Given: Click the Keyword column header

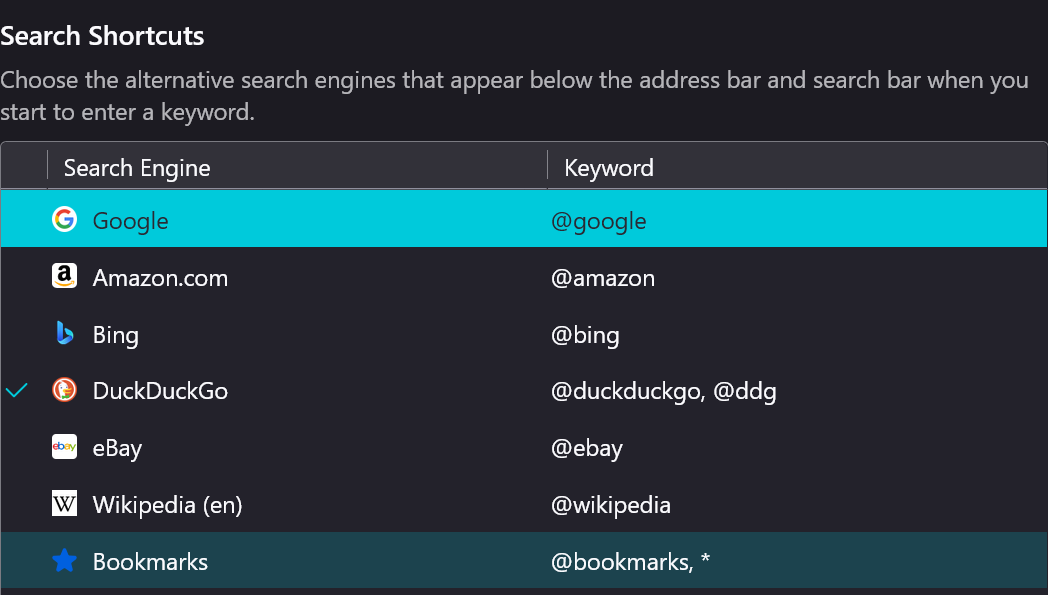Looking at the screenshot, I should [x=609, y=167].
